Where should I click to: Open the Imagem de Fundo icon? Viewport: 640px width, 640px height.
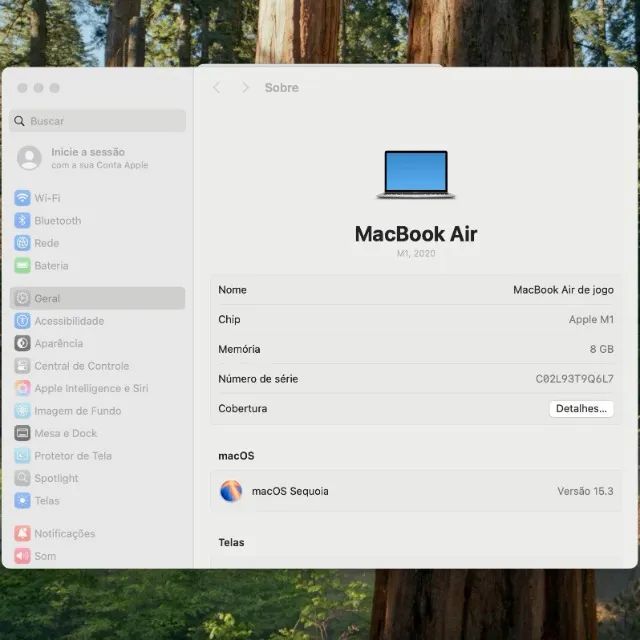[22, 411]
